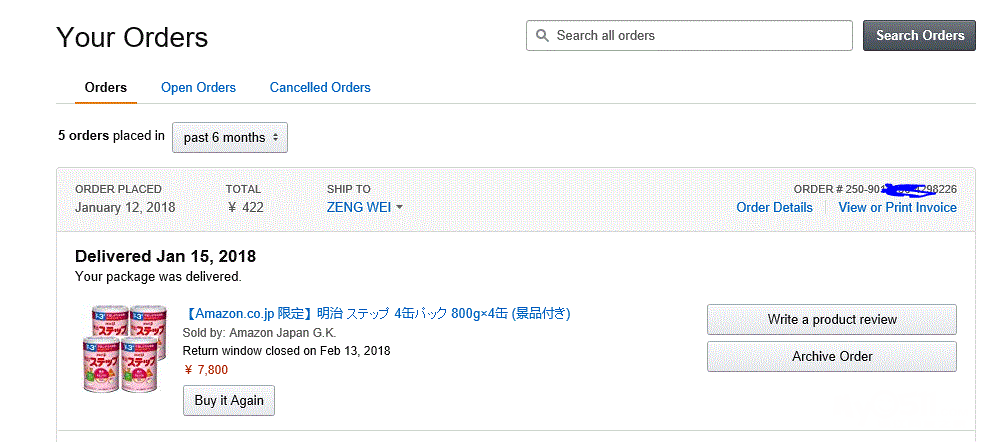Click the ZENG WEI ship-to name
This screenshot has height=442, width=996.
359,208
